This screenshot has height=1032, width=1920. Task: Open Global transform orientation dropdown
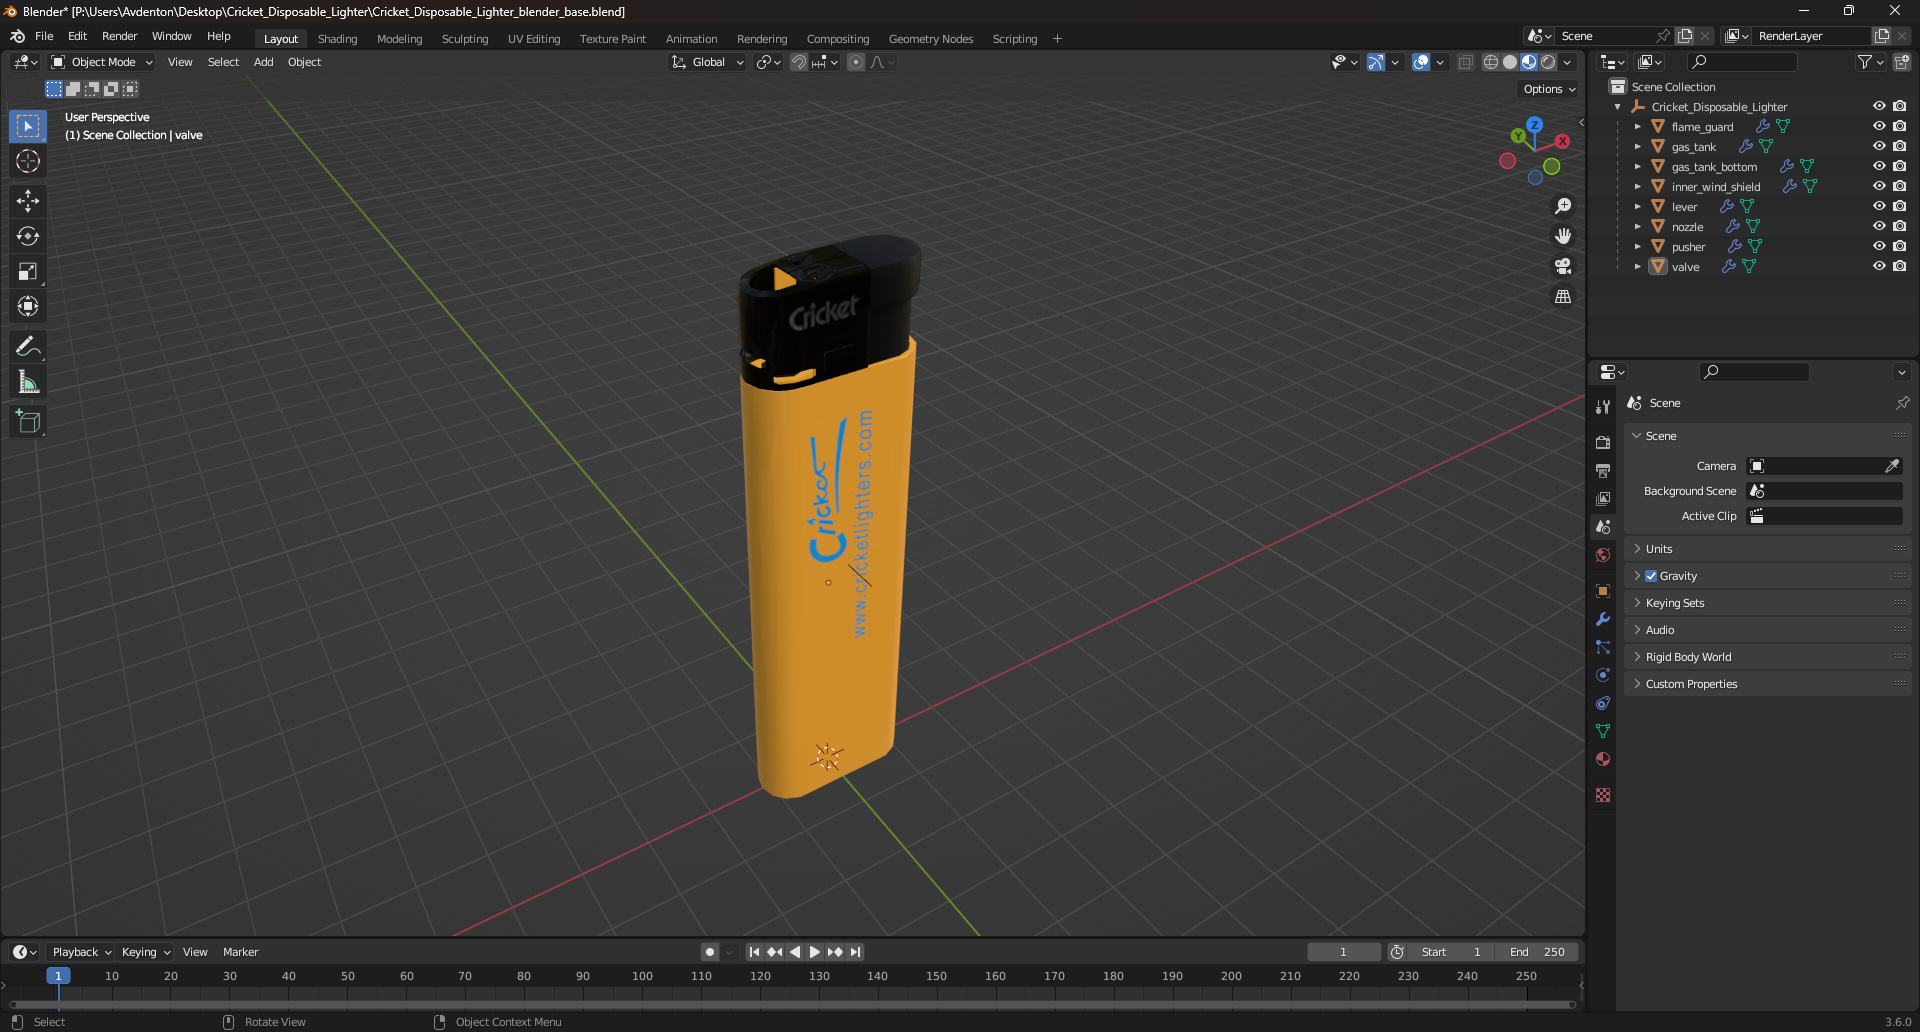pos(708,62)
